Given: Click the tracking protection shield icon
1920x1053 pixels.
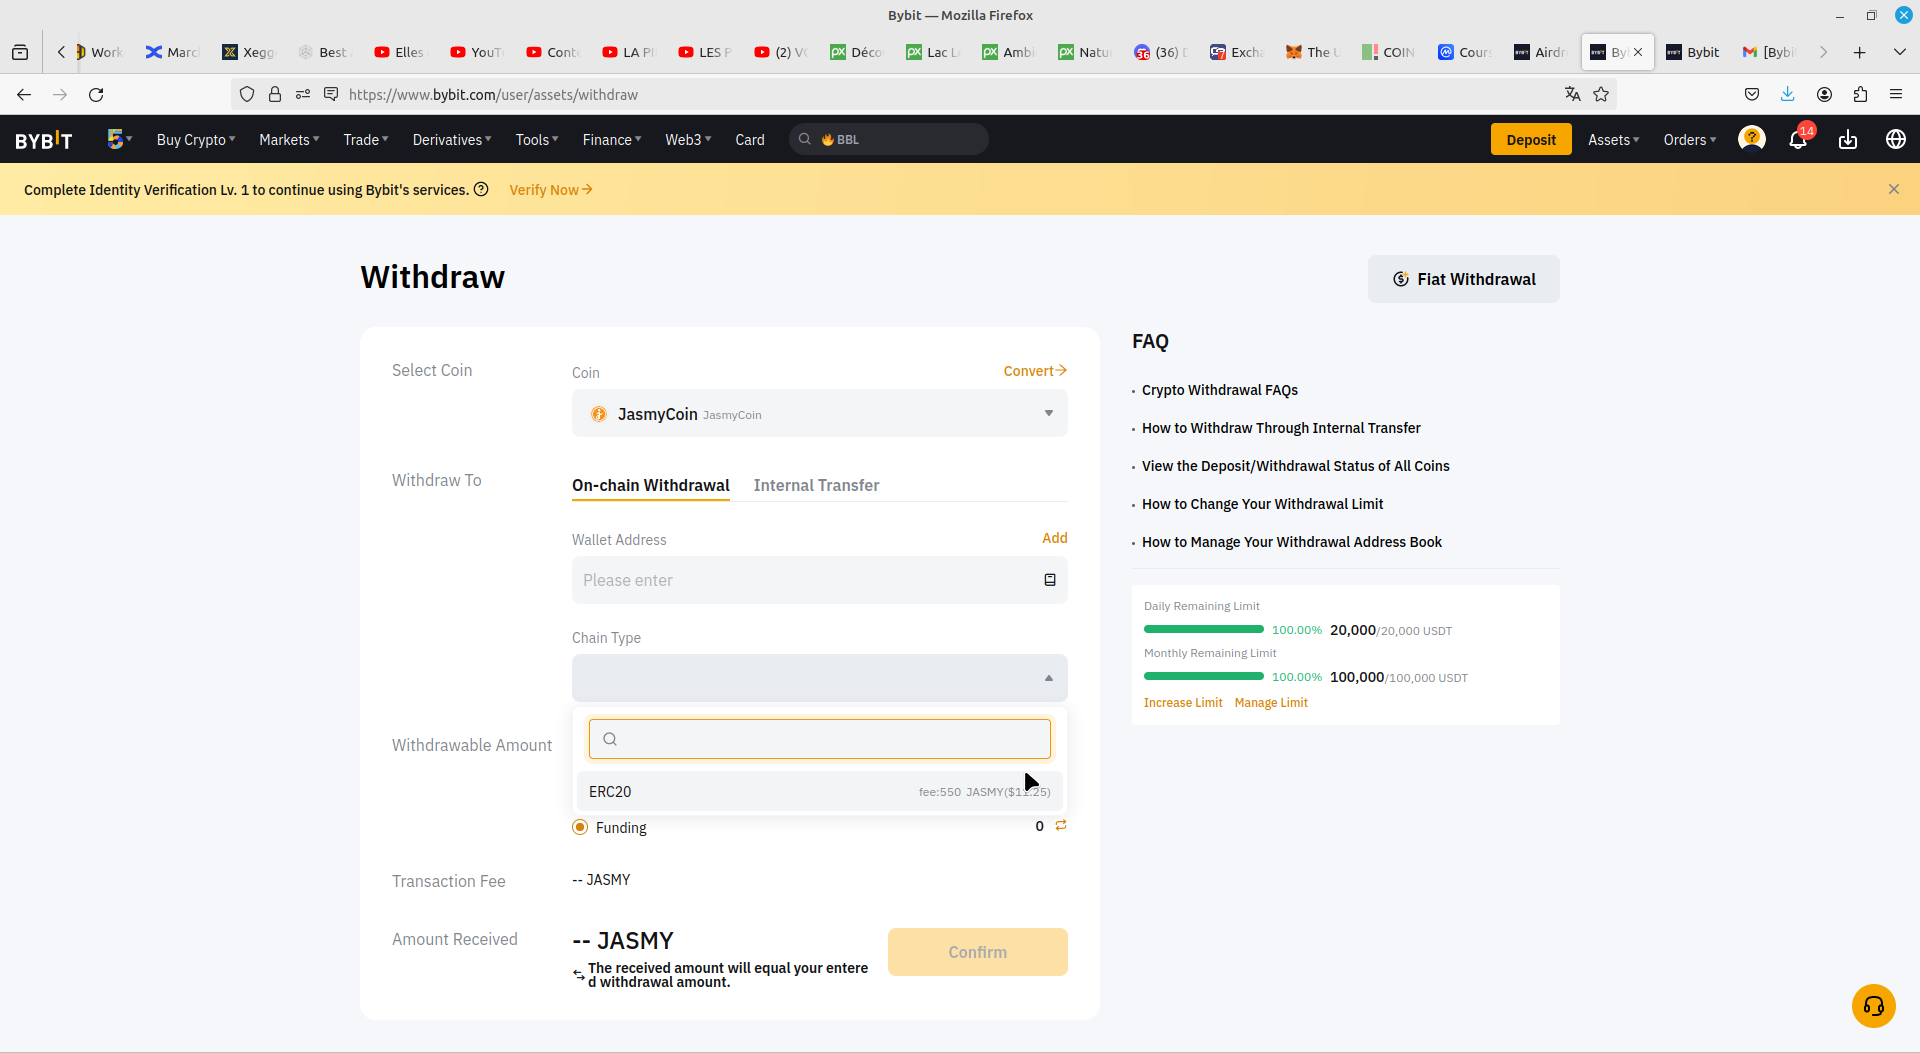Looking at the screenshot, I should [x=247, y=95].
